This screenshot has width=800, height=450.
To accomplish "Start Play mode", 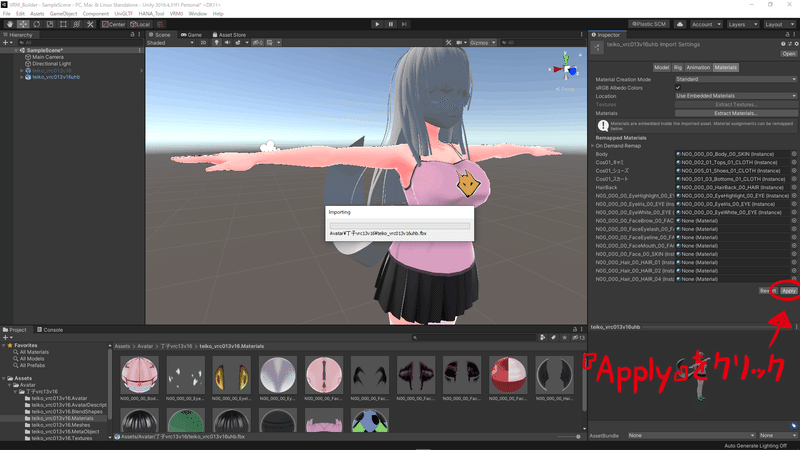I will point(377,24).
